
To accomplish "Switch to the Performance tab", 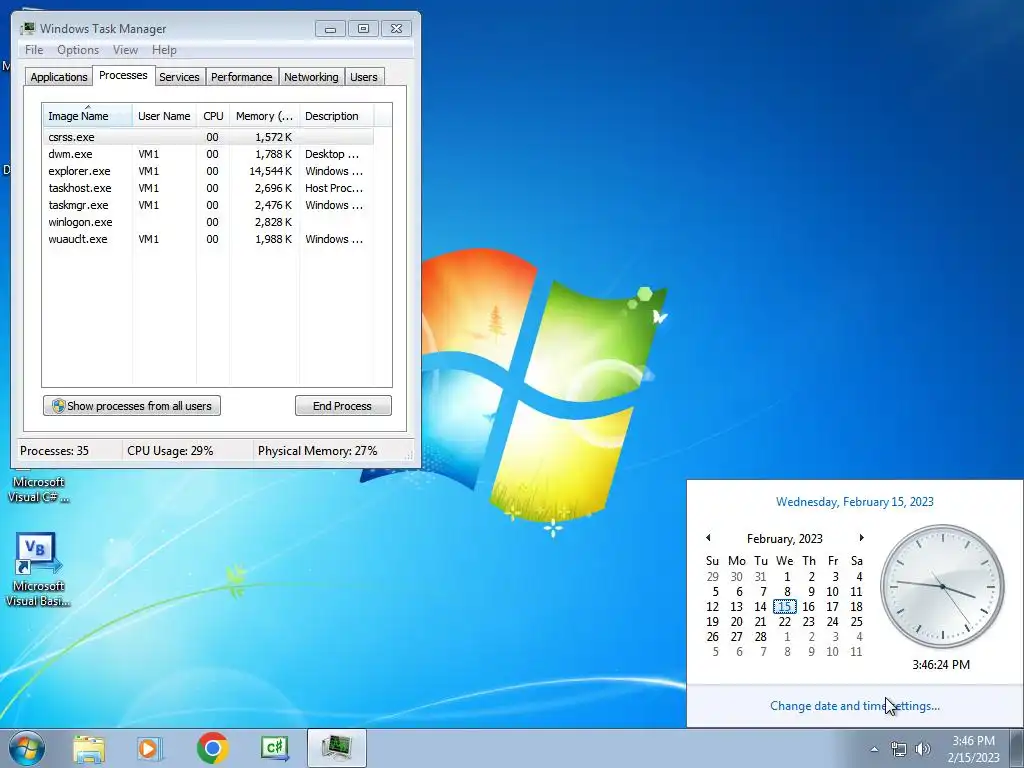I will (241, 77).
